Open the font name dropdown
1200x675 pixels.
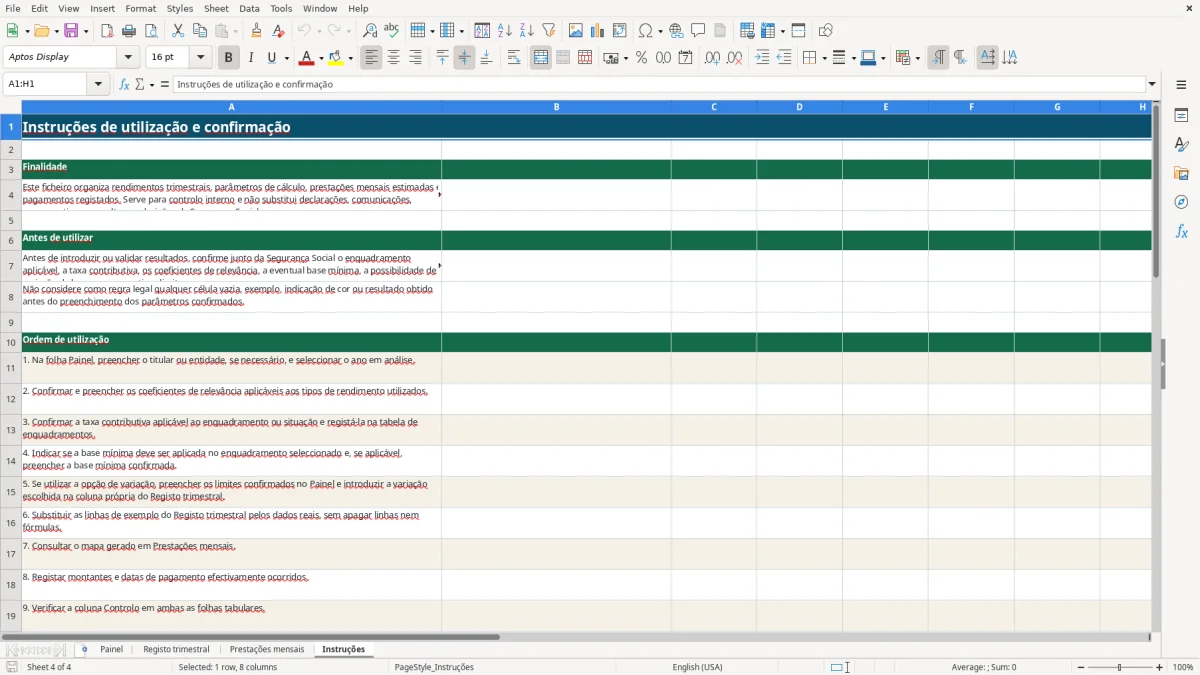click(130, 57)
